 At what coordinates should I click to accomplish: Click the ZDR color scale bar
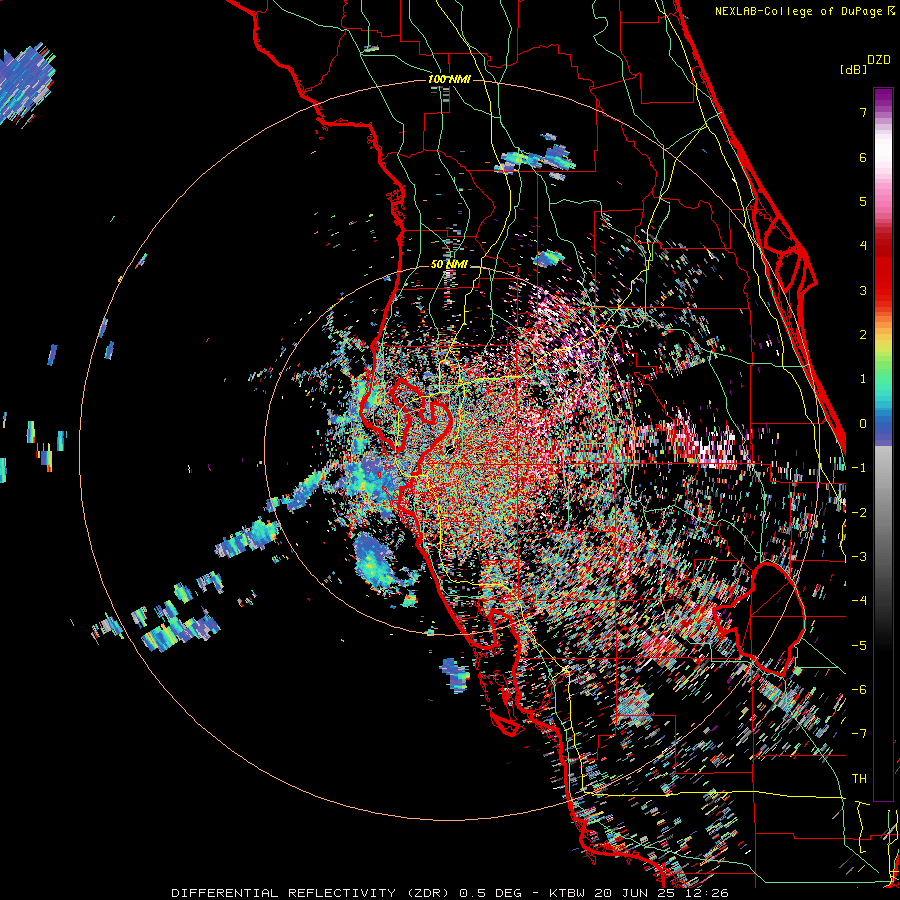tap(883, 444)
